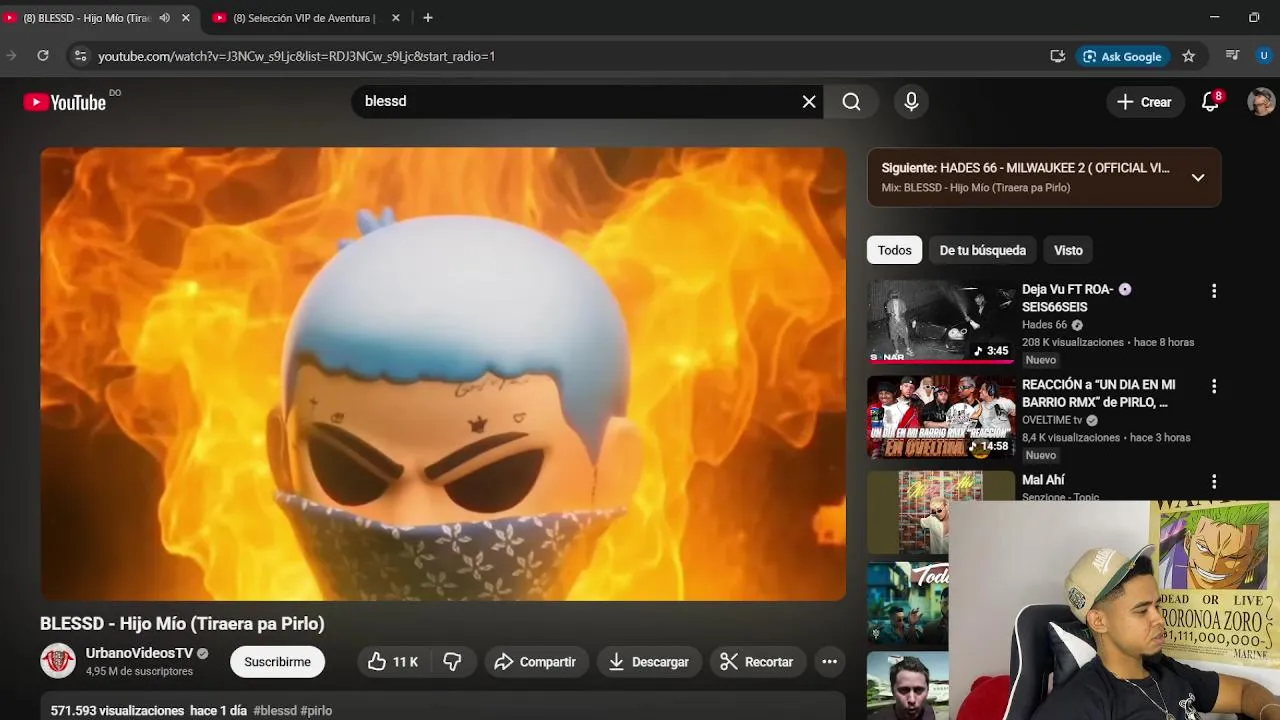Bookmark this page with star
The height and width of the screenshot is (720, 1280).
(1188, 56)
